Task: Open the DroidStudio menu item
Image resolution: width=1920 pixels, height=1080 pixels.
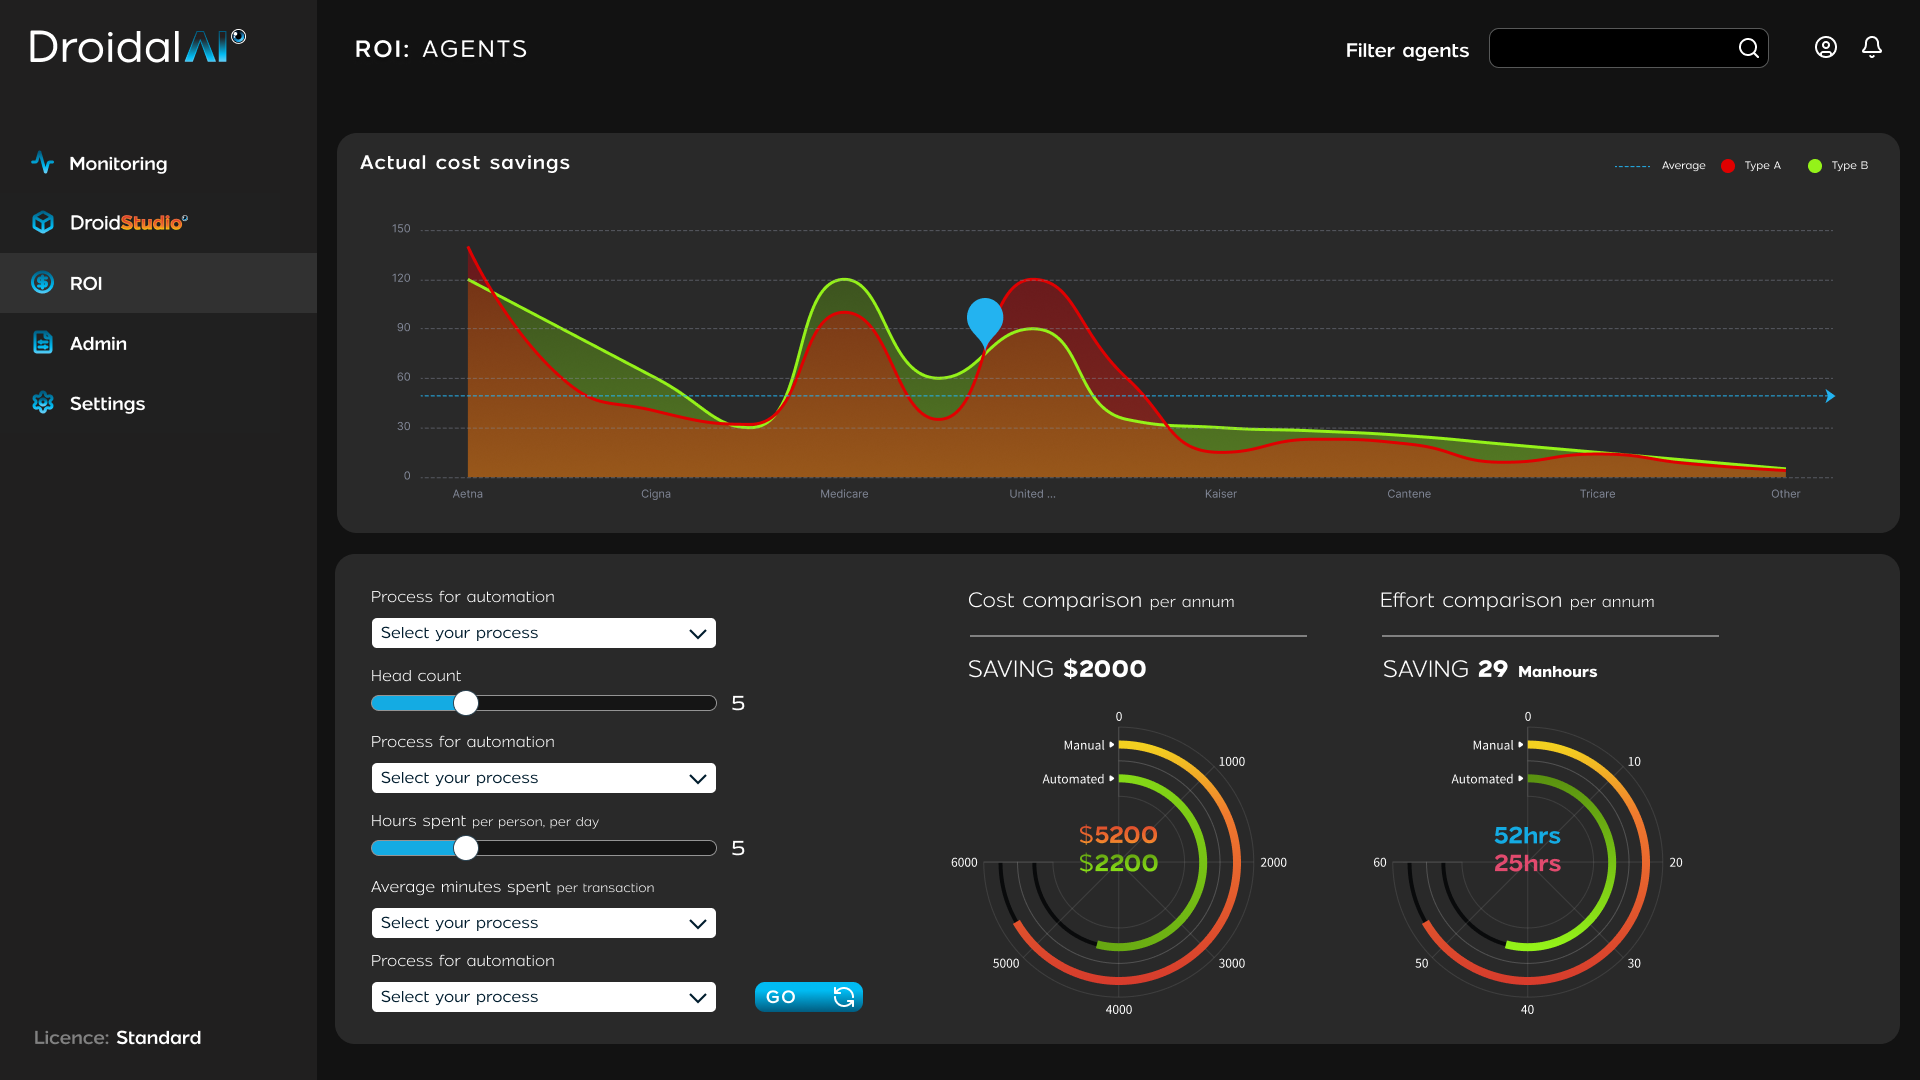Action: pyautogui.click(x=158, y=222)
